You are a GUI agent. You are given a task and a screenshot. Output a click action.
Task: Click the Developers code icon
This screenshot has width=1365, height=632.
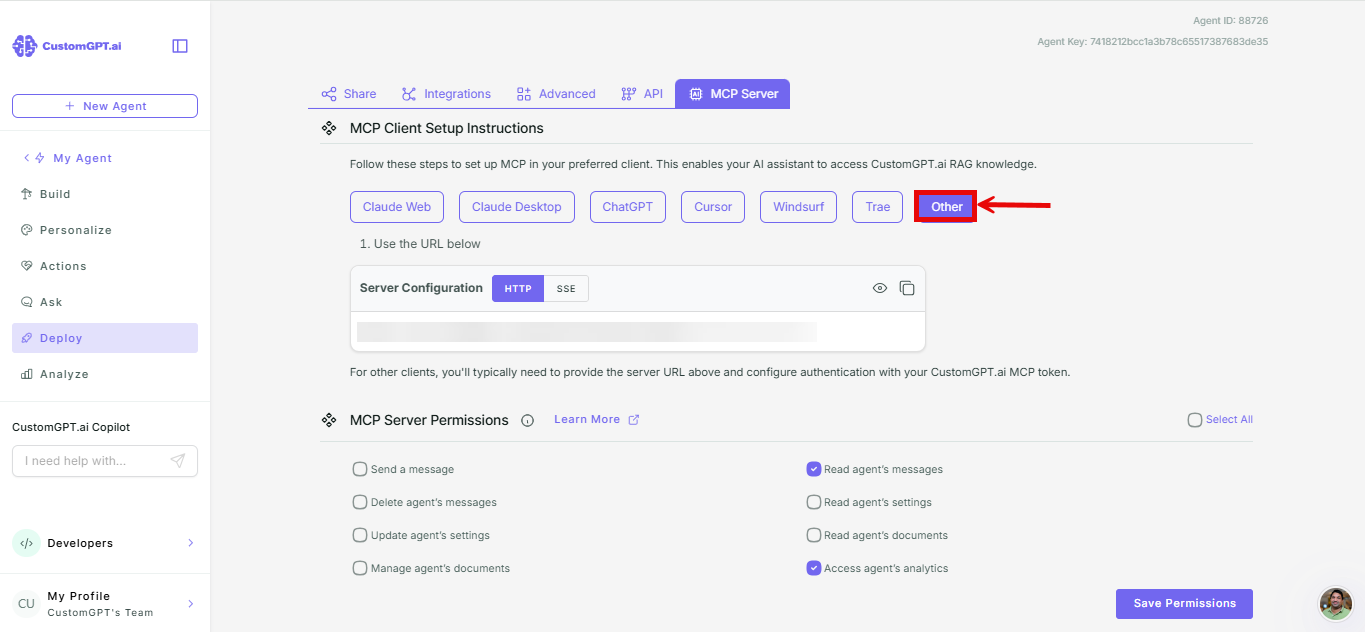(x=26, y=543)
